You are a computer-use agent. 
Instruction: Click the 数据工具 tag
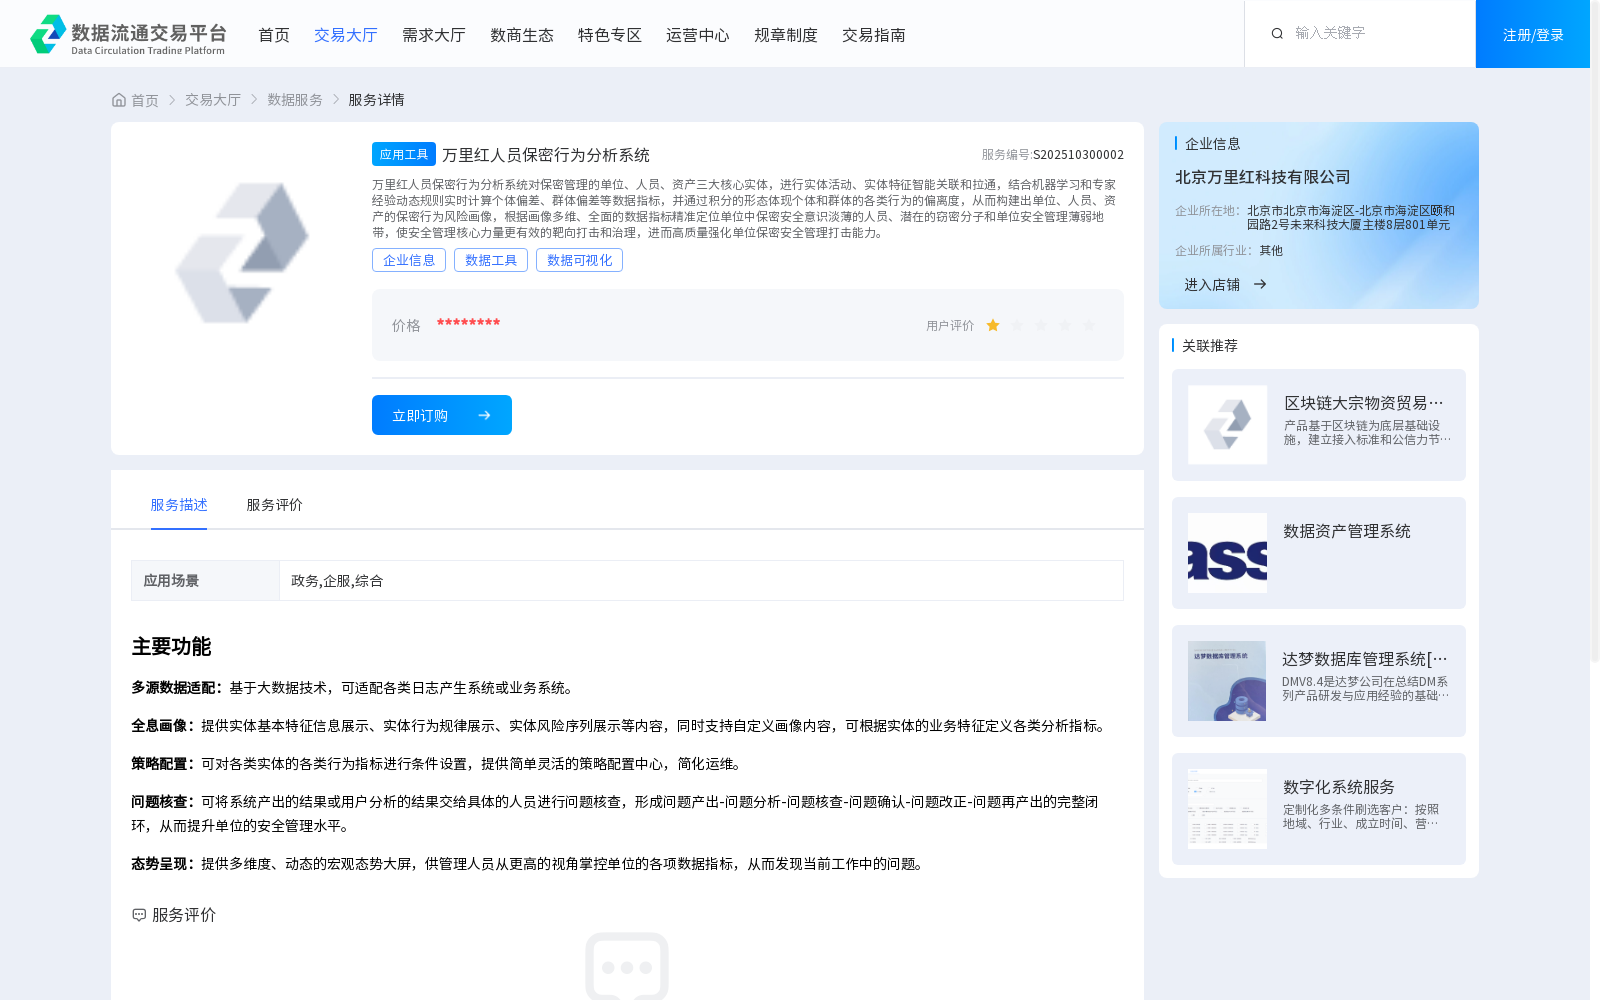pyautogui.click(x=491, y=260)
